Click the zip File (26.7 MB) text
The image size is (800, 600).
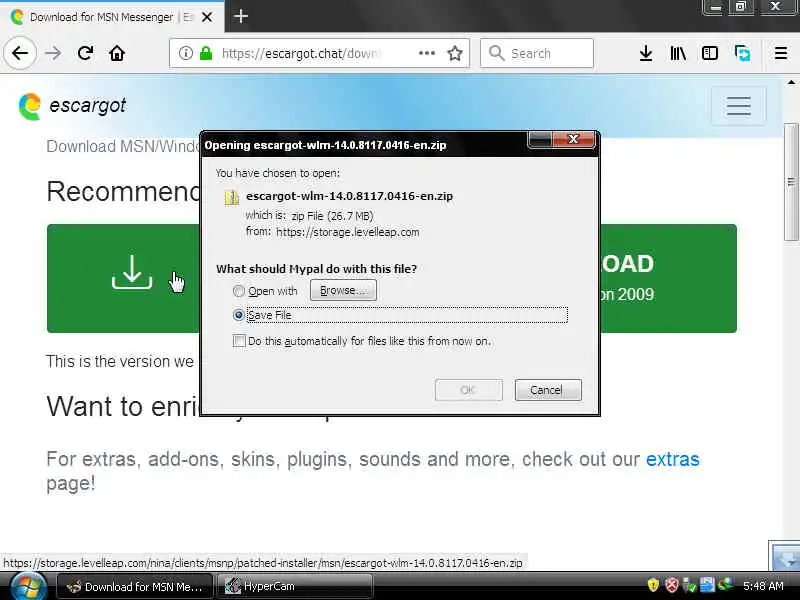[x=332, y=216]
